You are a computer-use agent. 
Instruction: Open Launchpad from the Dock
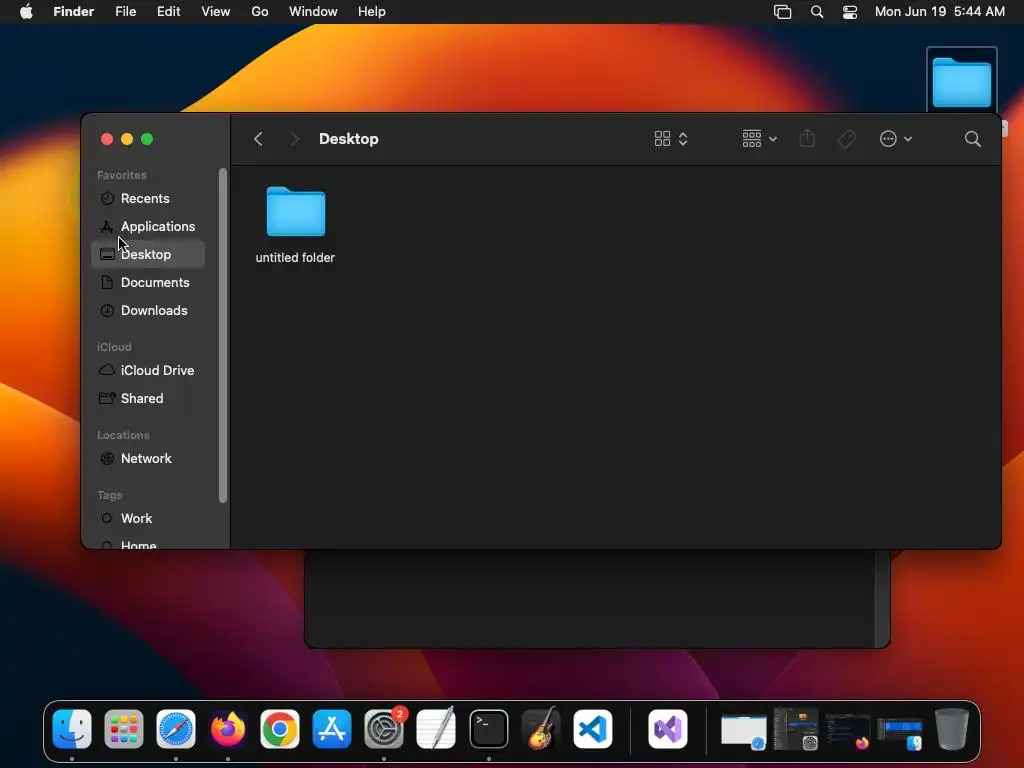123,729
